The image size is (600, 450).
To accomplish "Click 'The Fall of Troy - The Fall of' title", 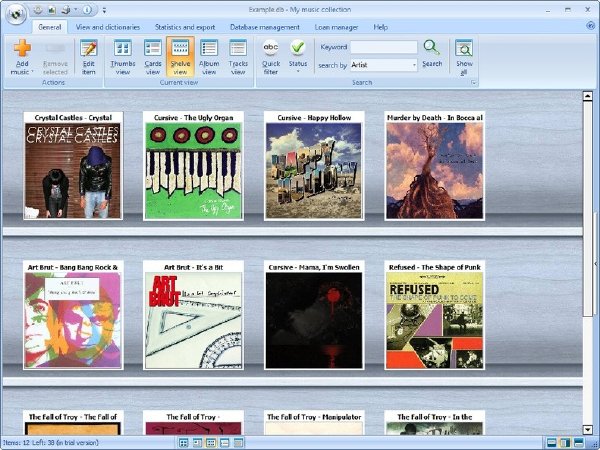I will coord(73,417).
